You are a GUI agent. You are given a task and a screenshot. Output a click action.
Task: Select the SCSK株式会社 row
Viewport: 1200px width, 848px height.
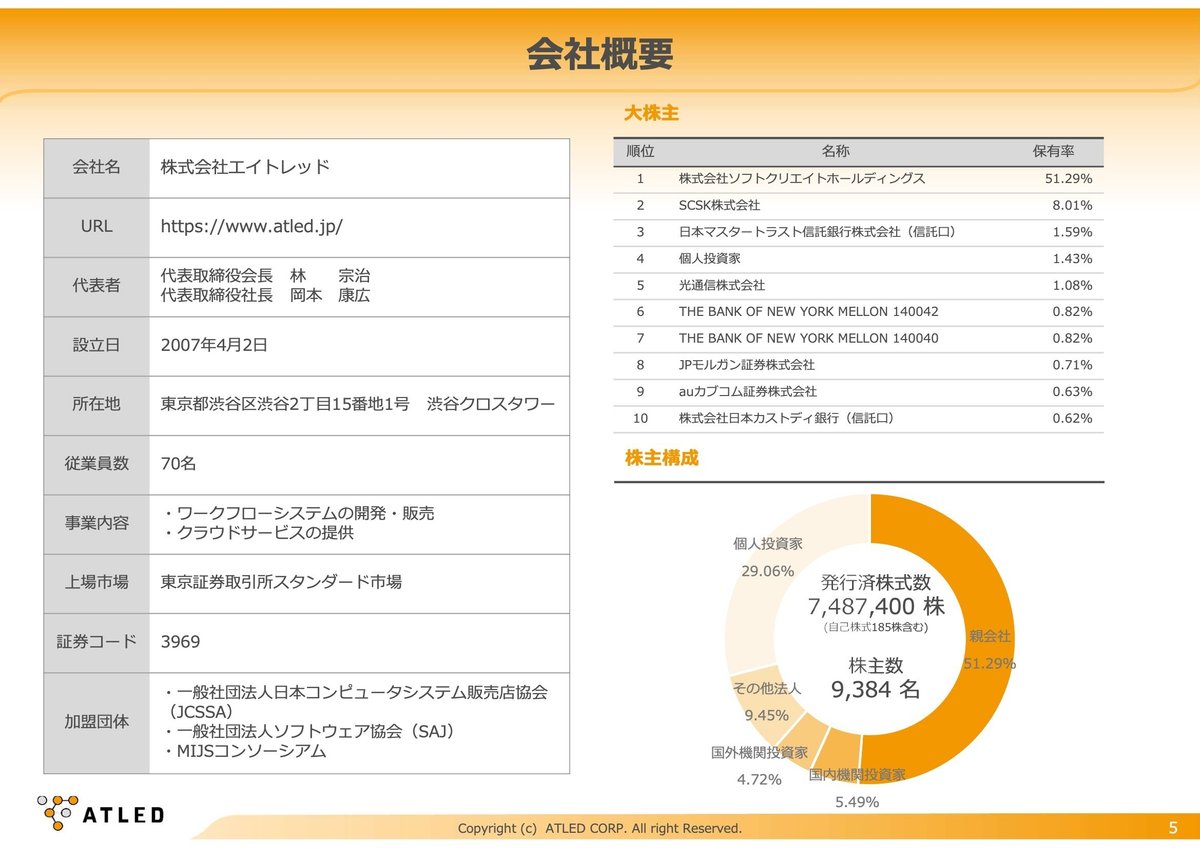pyautogui.click(x=859, y=206)
